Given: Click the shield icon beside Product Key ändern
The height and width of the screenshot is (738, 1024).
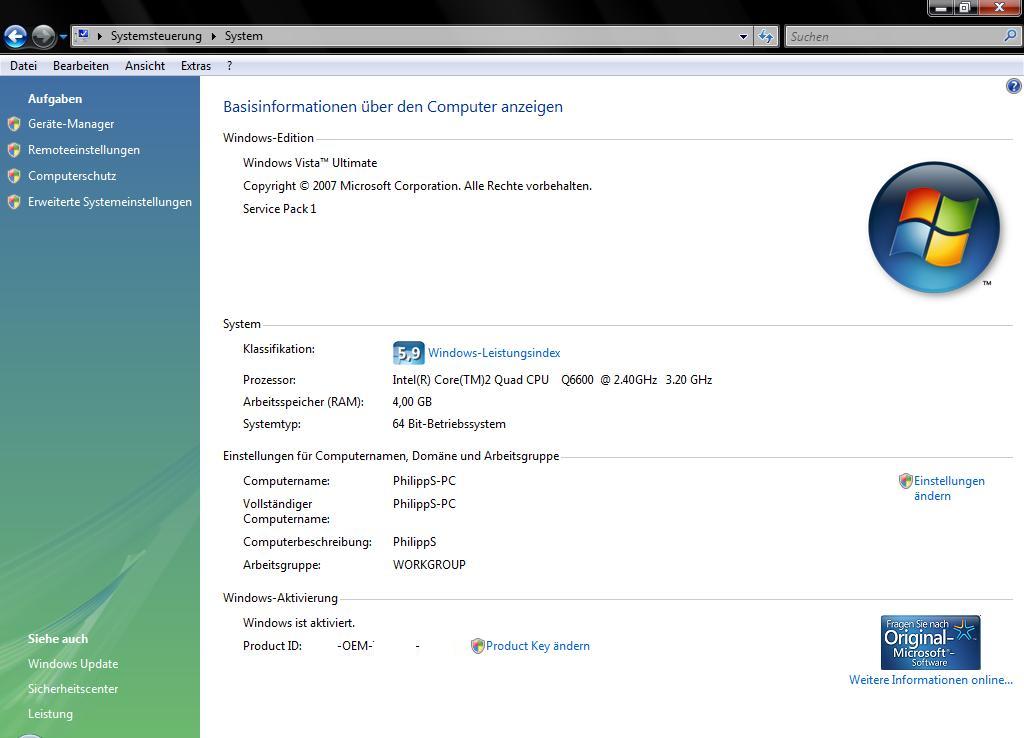Looking at the screenshot, I should click(x=477, y=646).
